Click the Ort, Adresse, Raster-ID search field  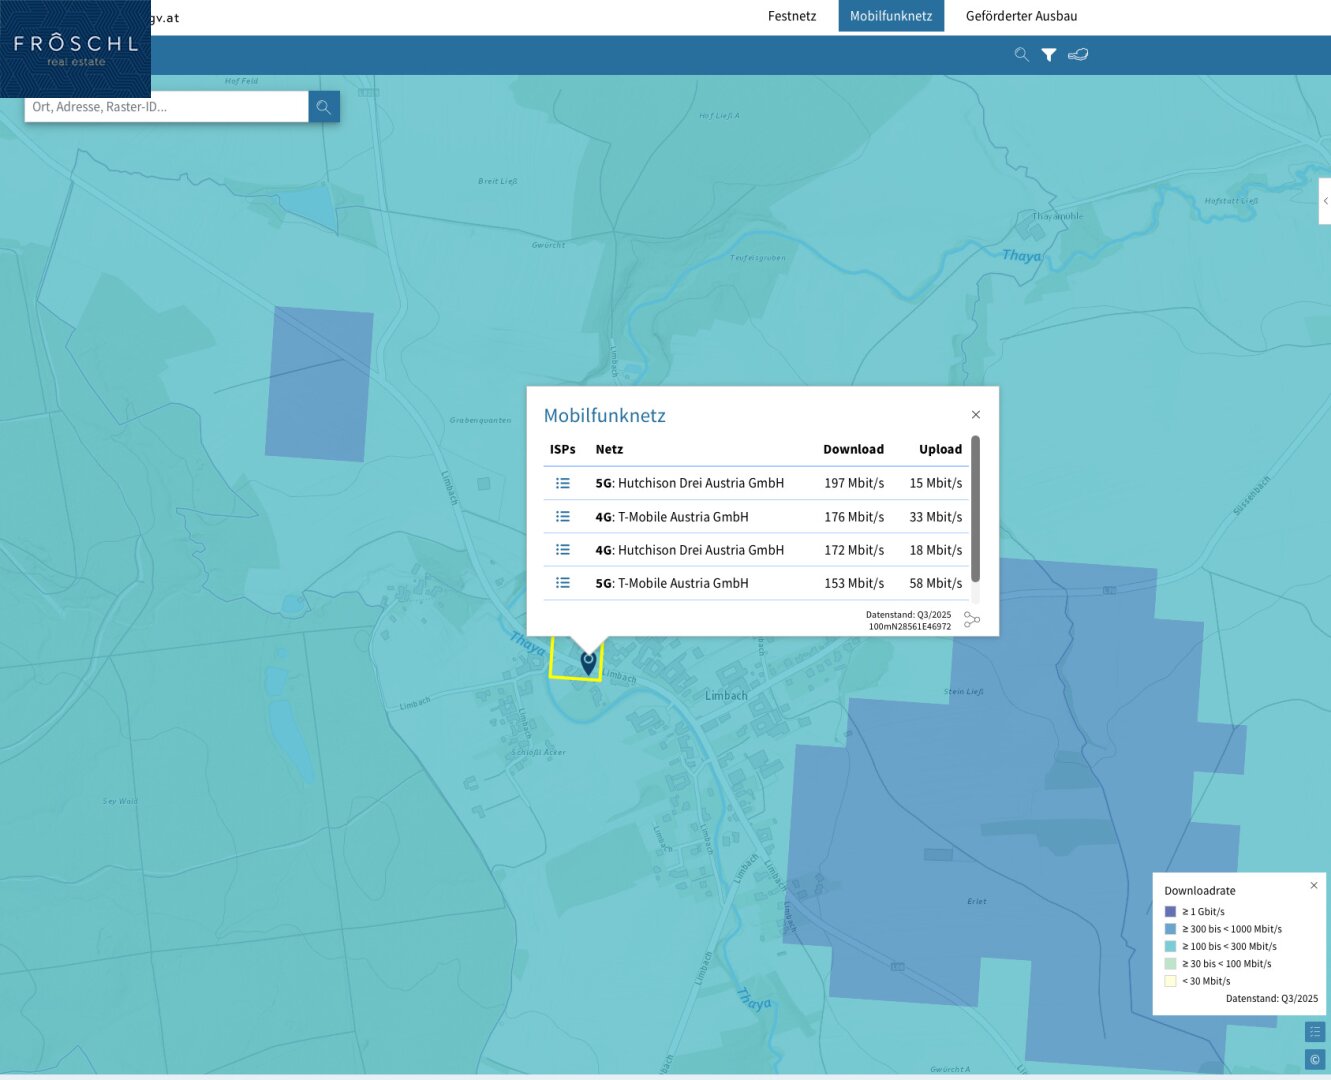pos(166,107)
